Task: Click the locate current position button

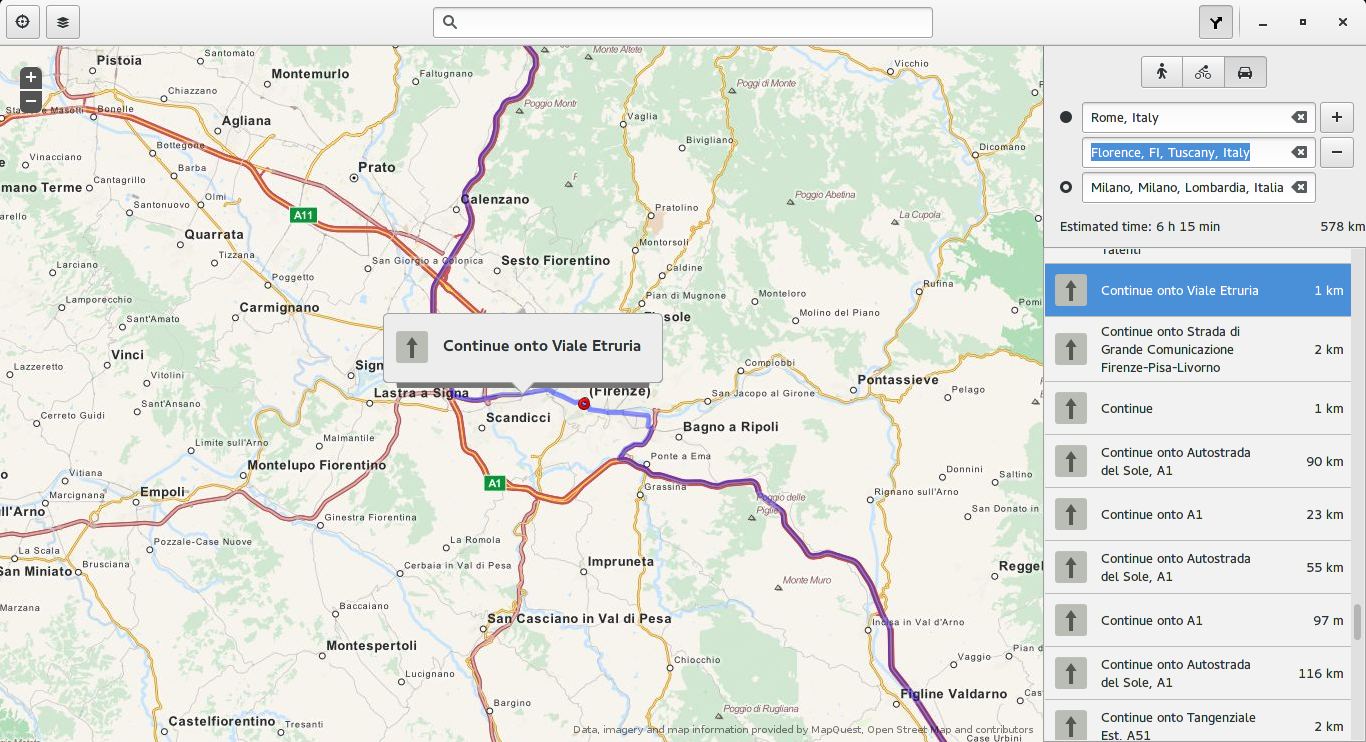Action: tap(22, 22)
